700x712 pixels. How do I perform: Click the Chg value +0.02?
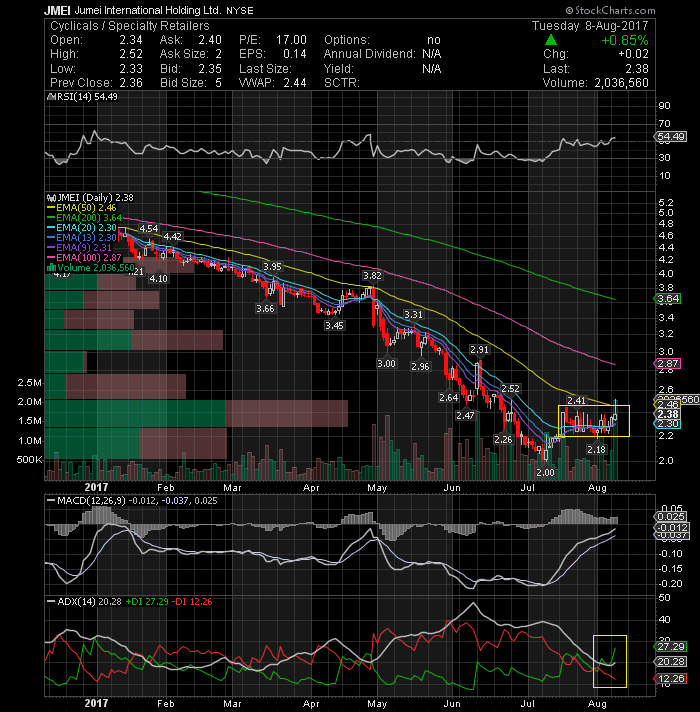(633, 54)
